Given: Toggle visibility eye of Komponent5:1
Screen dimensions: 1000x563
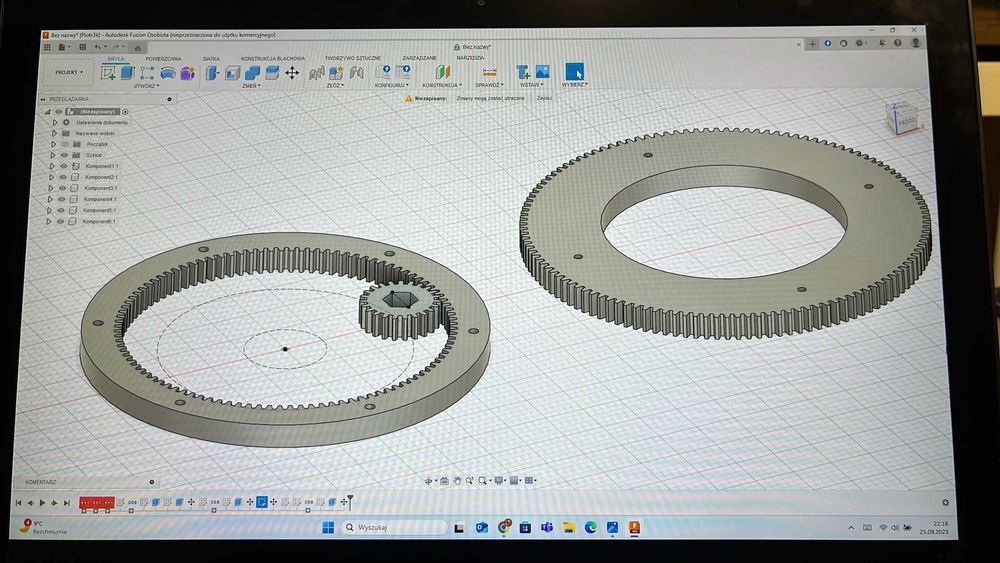Looking at the screenshot, I should (61, 210).
